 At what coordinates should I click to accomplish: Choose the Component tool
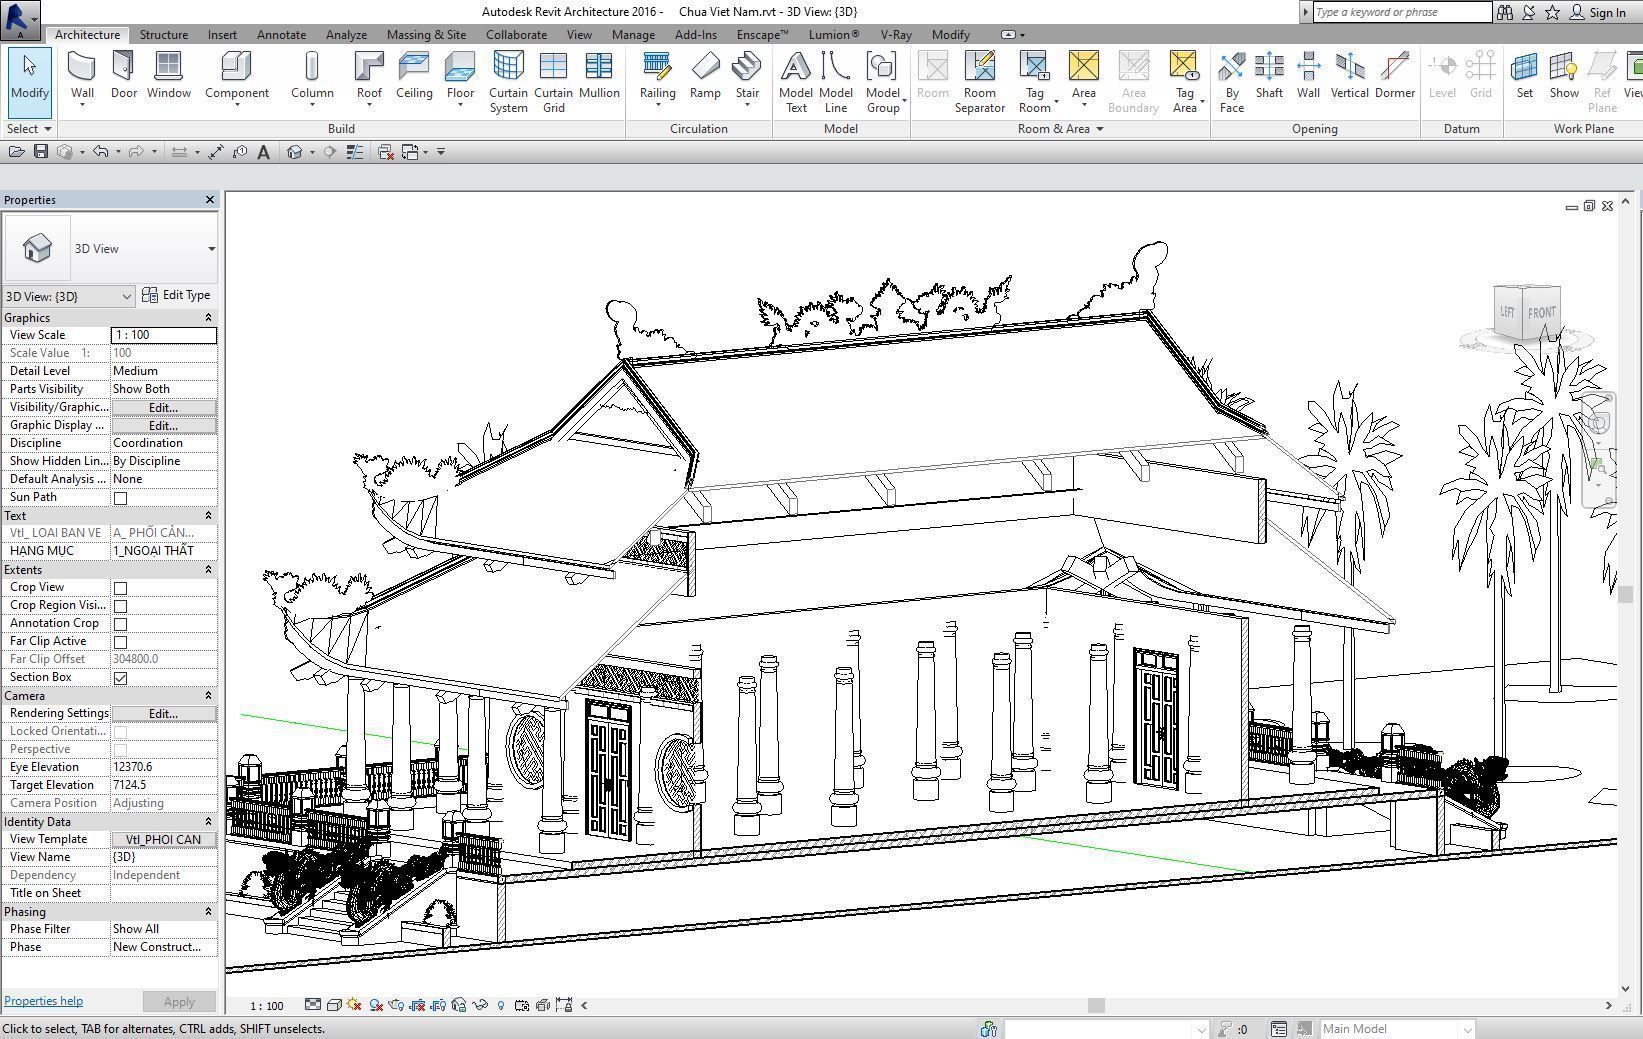[236, 77]
